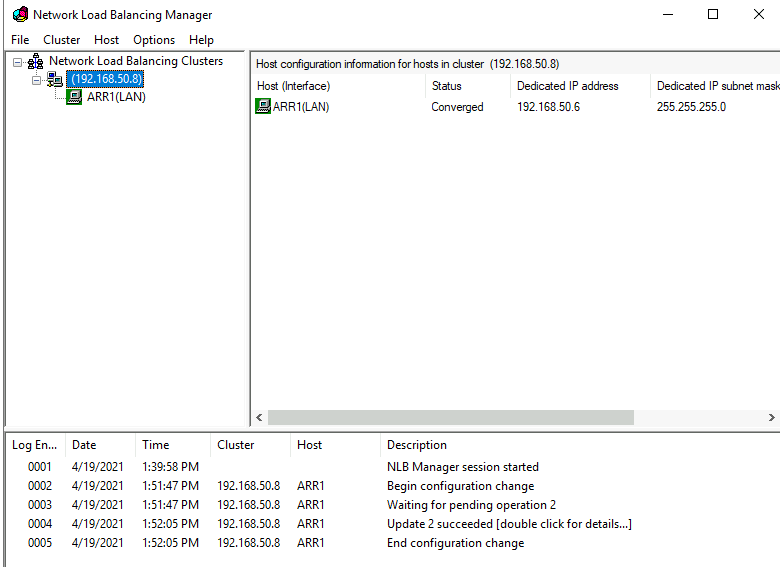Select the (192.168.50.8) cluster in tree
The image size is (780, 567).
click(105, 79)
